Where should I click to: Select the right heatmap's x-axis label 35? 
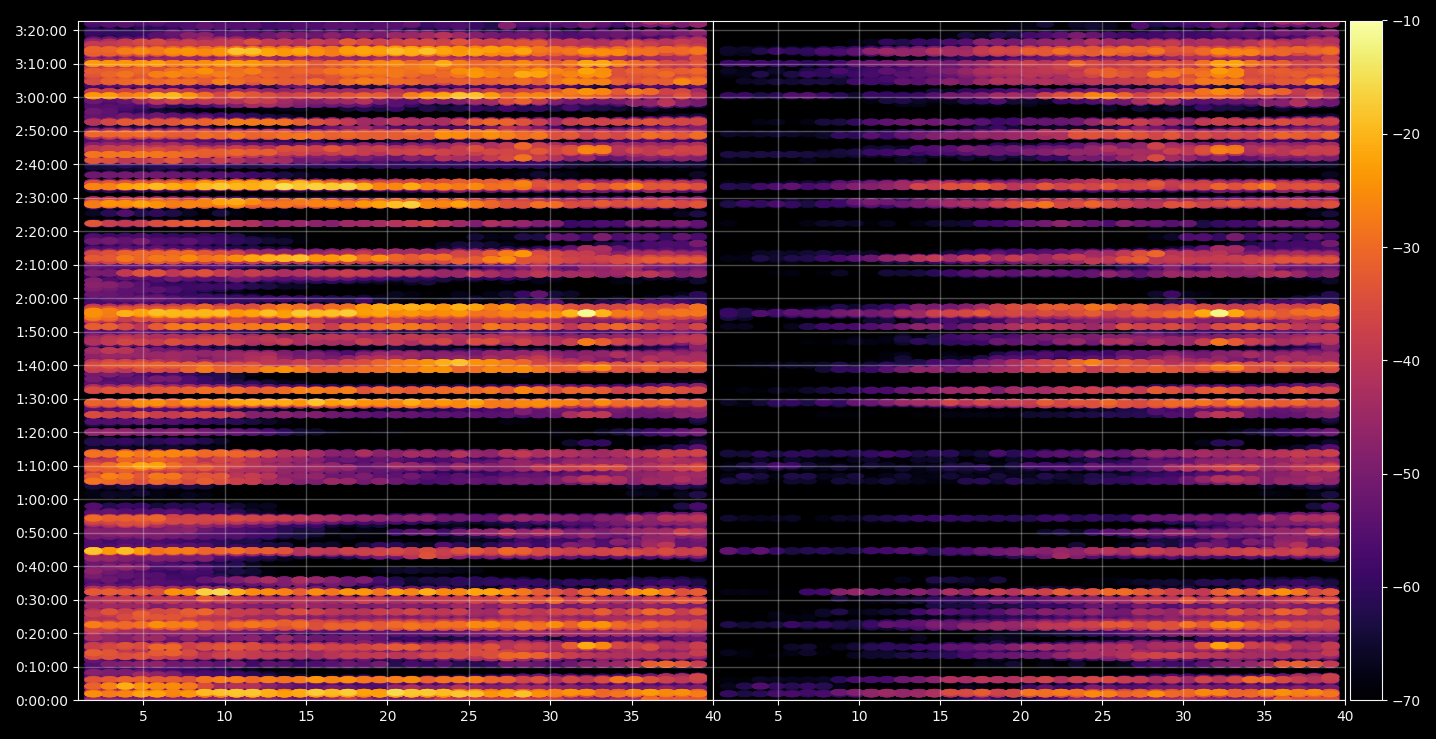point(1264,717)
